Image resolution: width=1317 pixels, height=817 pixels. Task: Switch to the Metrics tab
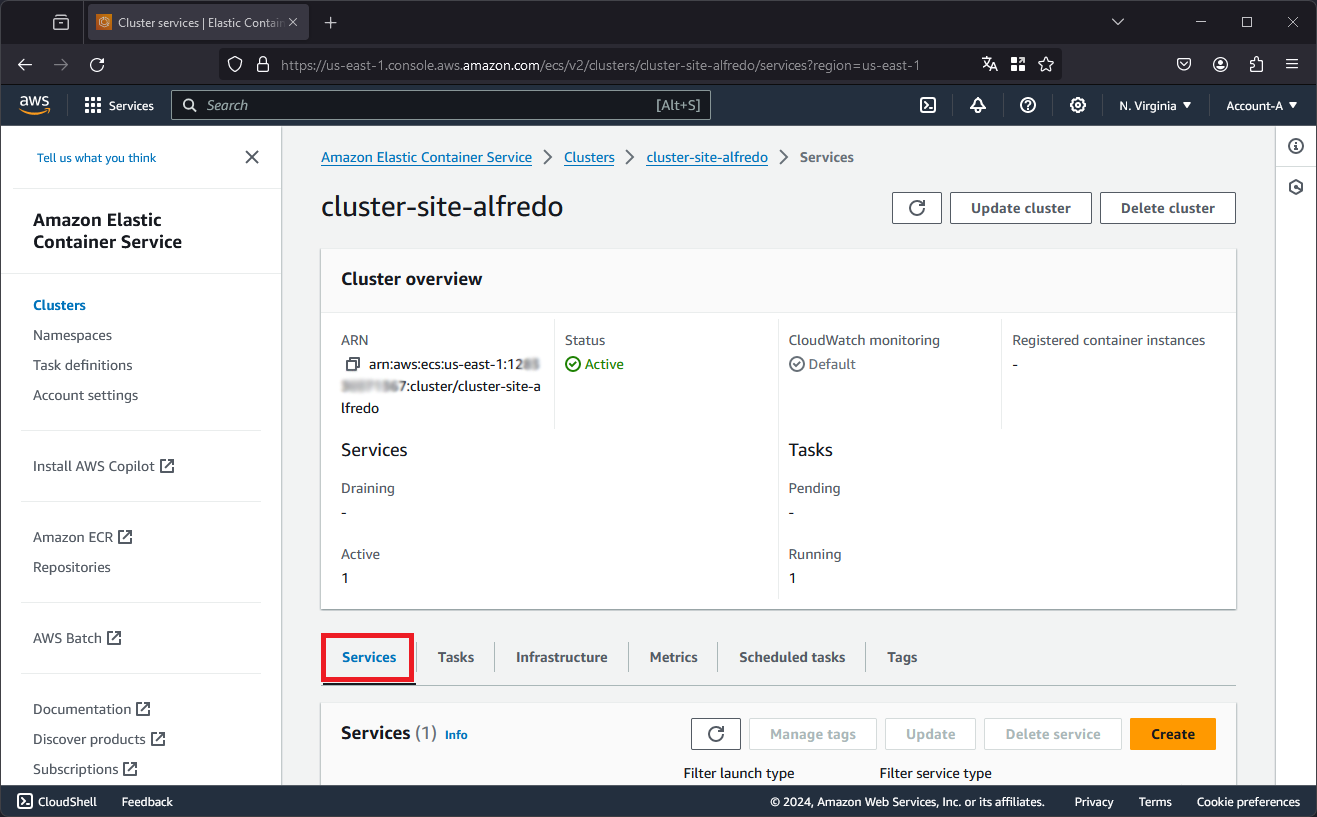[x=674, y=657]
